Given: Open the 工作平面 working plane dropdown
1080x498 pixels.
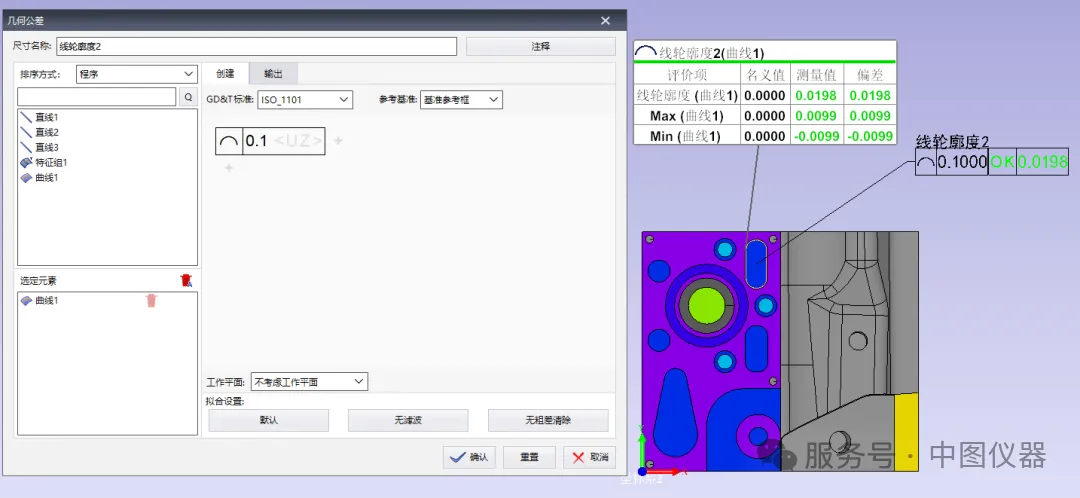Looking at the screenshot, I should (309, 381).
